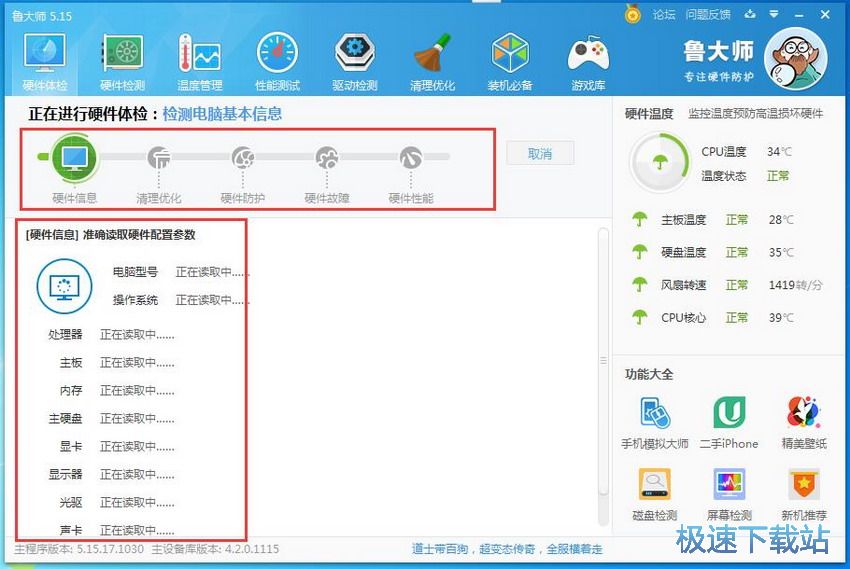Screen dimensions: 850x569
Task: Click the 显示器 row label
Action: [66, 475]
